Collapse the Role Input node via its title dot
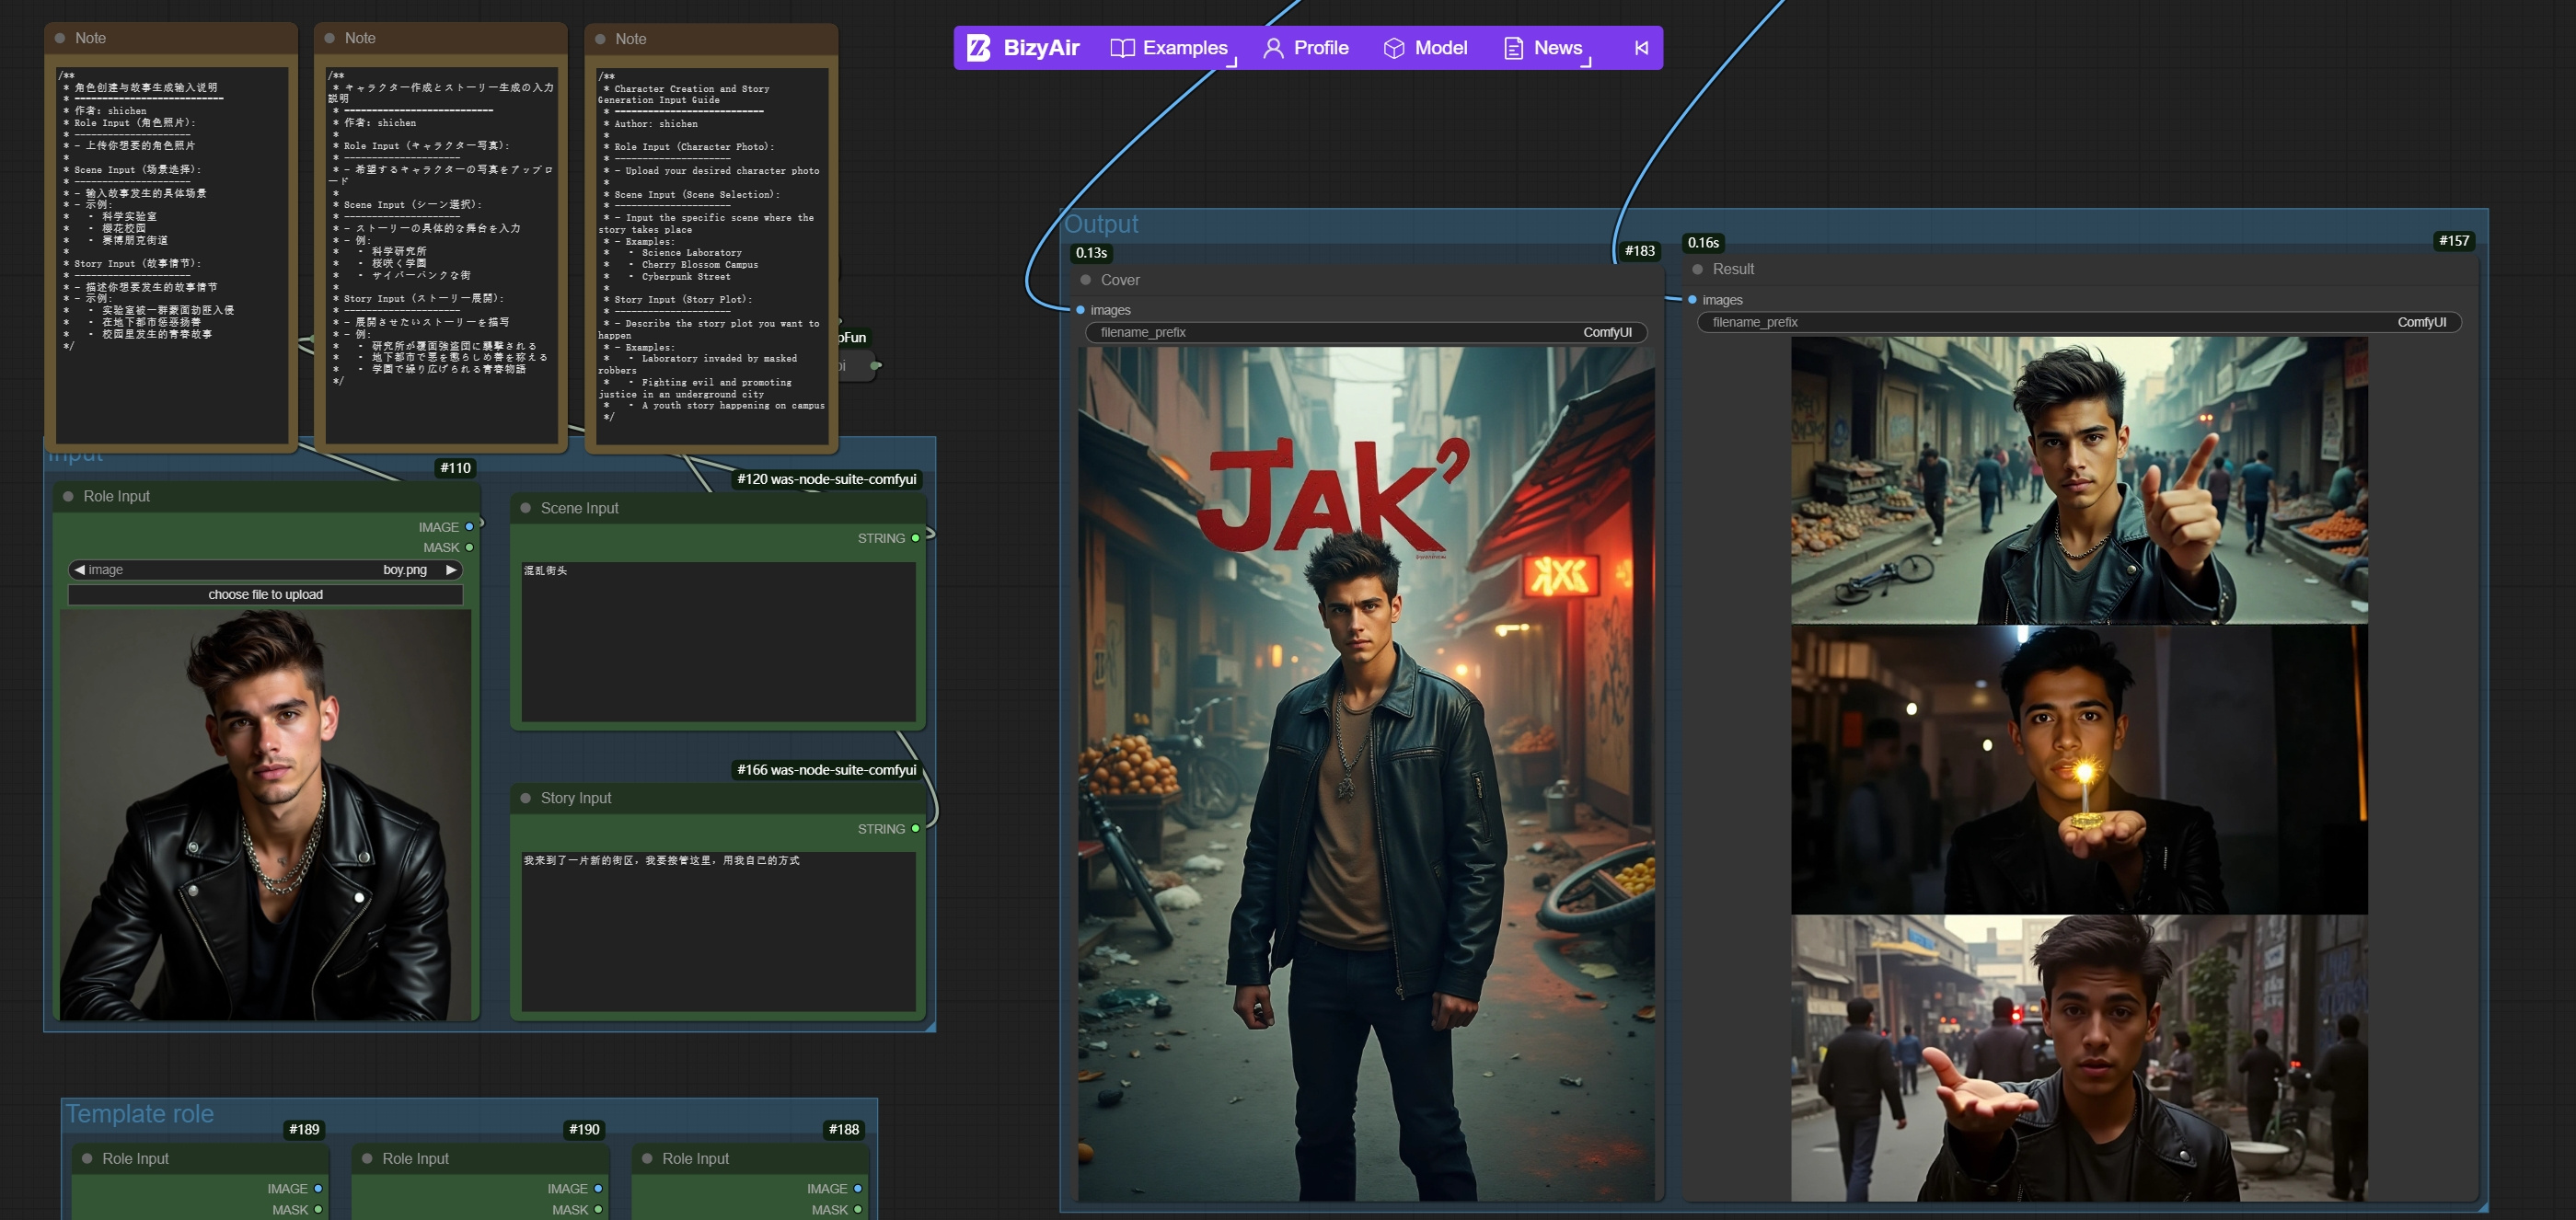 tap(68, 496)
